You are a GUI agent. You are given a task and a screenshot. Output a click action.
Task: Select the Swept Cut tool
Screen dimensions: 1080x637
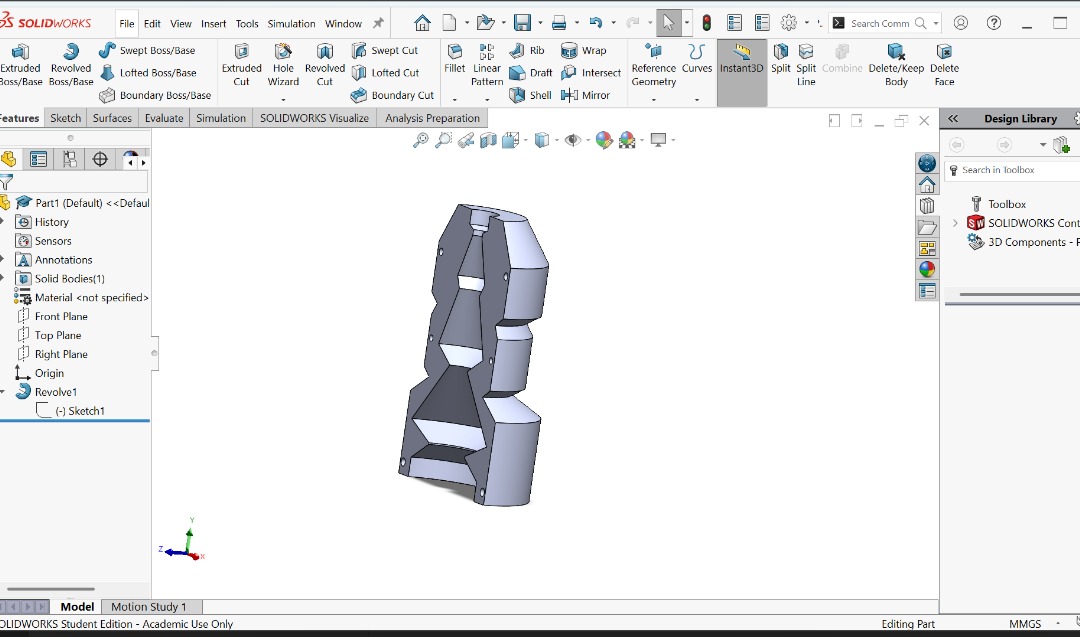click(384, 50)
